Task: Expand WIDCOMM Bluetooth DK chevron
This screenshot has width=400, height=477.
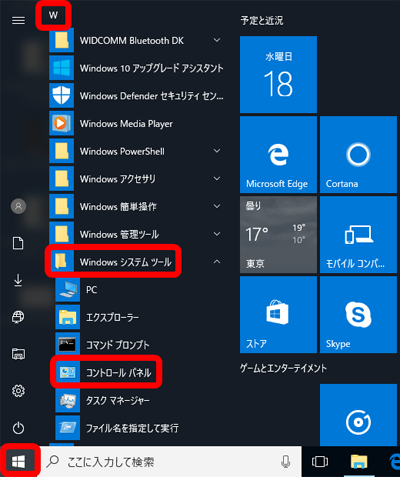Action: point(217,40)
